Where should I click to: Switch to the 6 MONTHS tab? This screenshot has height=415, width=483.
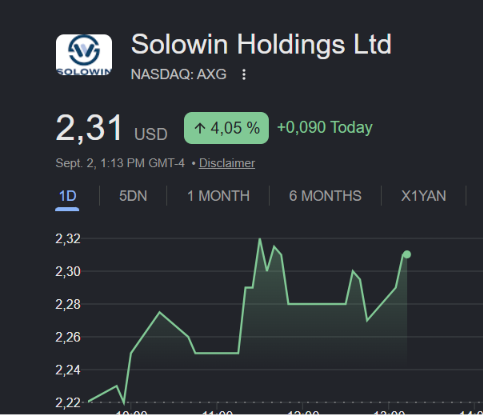(x=325, y=196)
